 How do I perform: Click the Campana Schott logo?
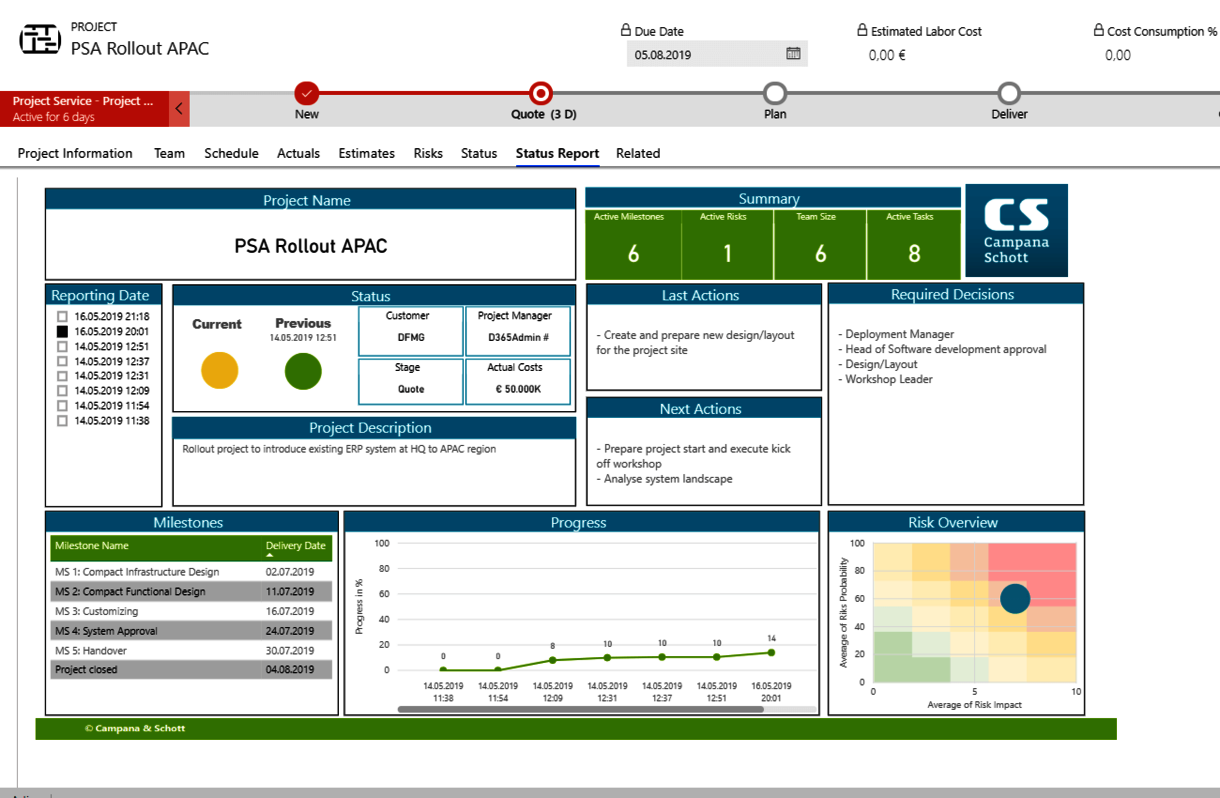tap(1016, 230)
